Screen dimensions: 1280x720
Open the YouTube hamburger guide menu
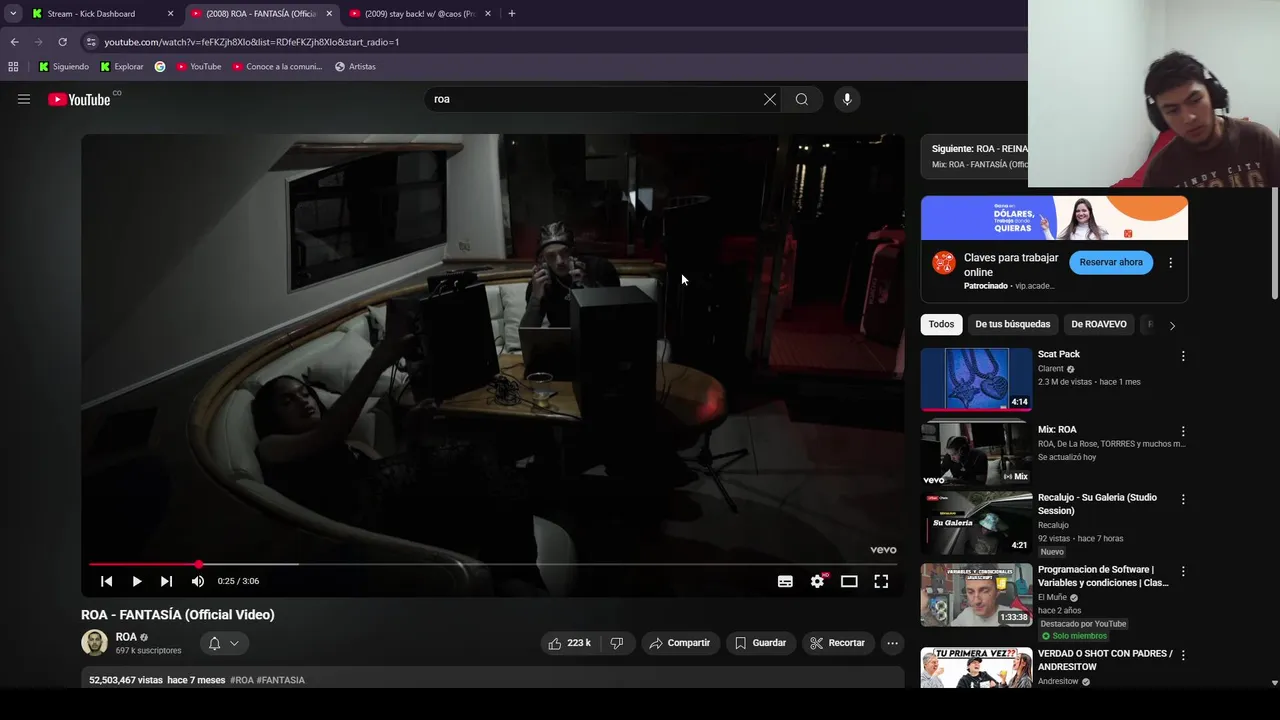click(24, 99)
